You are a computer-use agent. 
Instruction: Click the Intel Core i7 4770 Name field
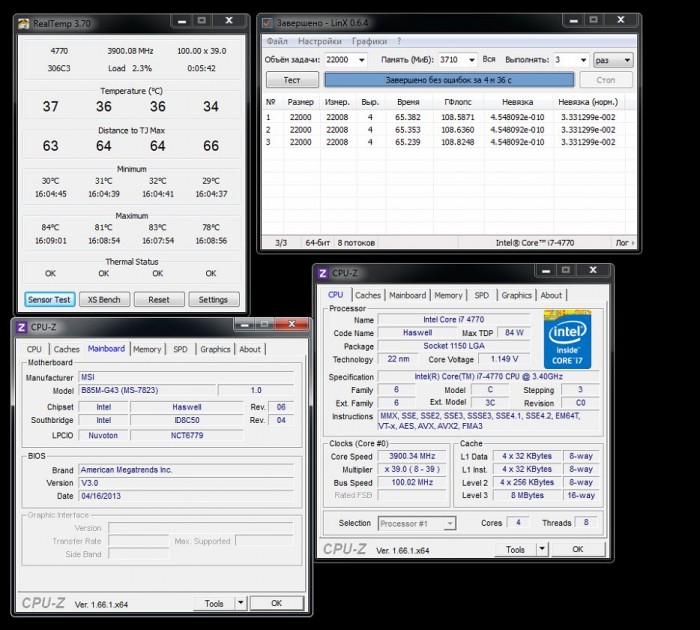(454, 320)
